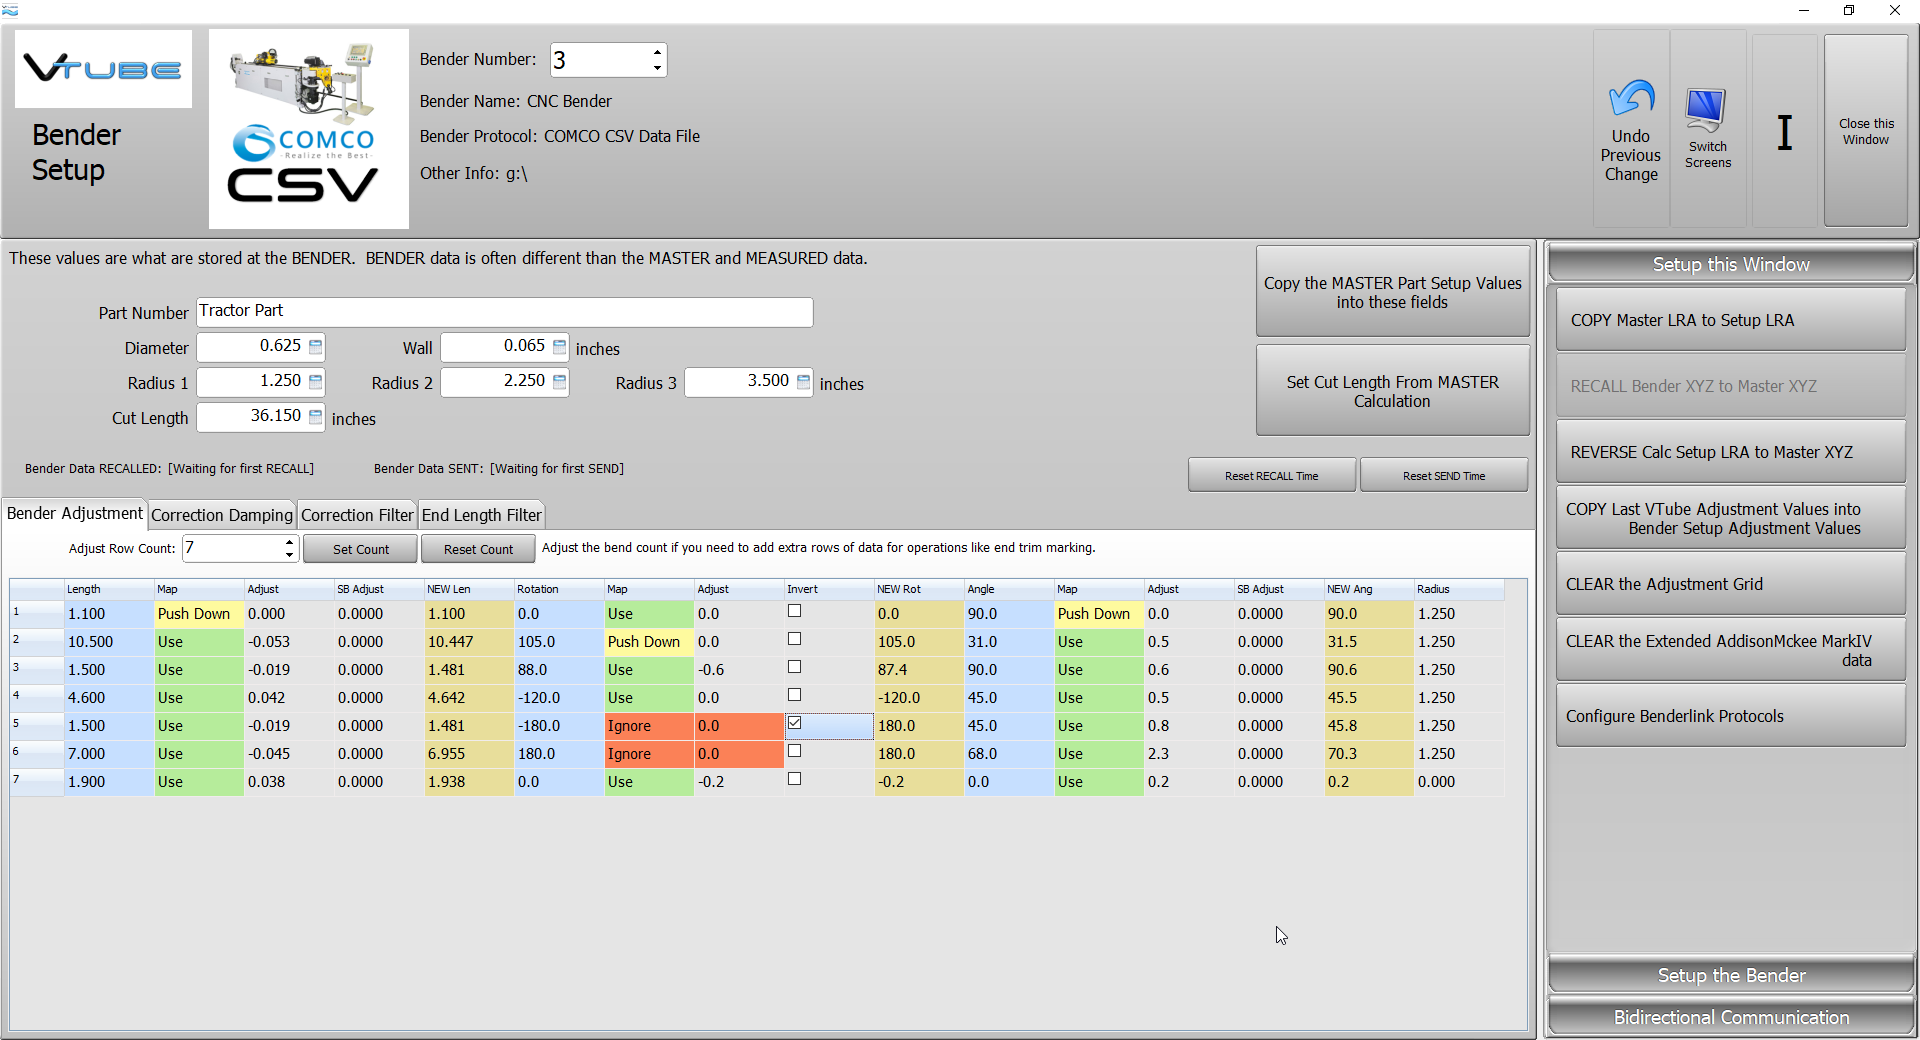Open calculator icon in Radius 3 field
This screenshot has width=1920, height=1040.
[804, 382]
